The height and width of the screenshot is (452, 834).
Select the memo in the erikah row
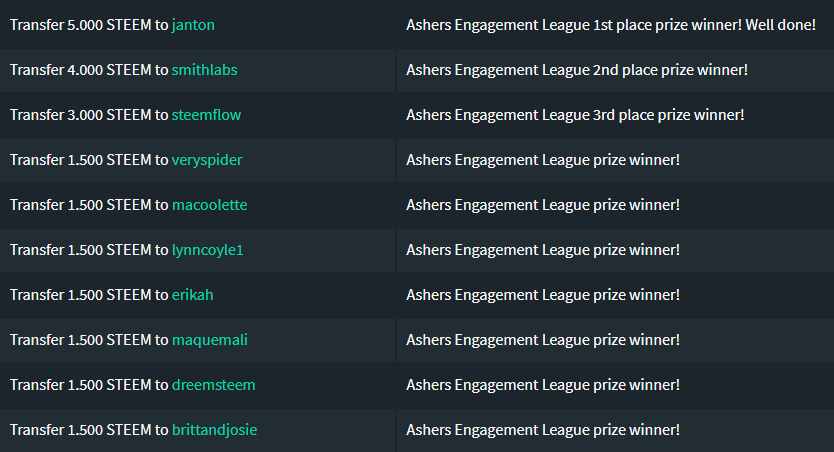coord(543,294)
